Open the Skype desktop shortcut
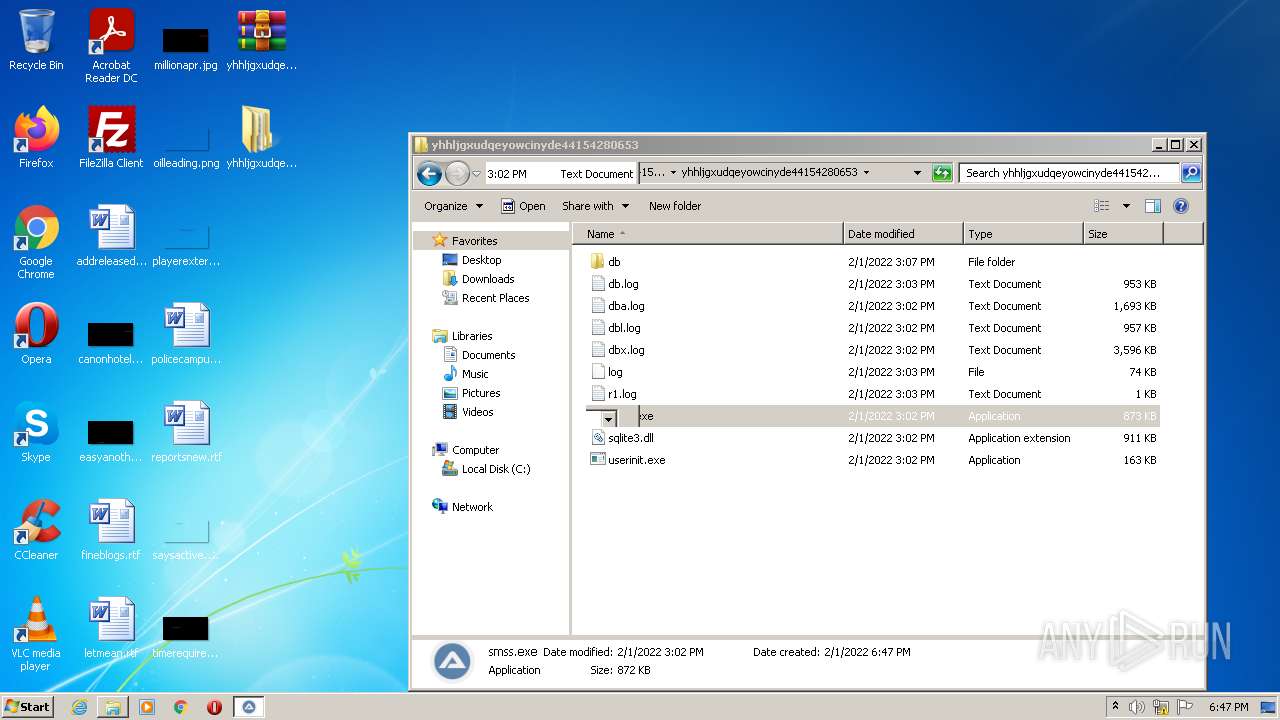The width and height of the screenshot is (1280, 720). 36,432
